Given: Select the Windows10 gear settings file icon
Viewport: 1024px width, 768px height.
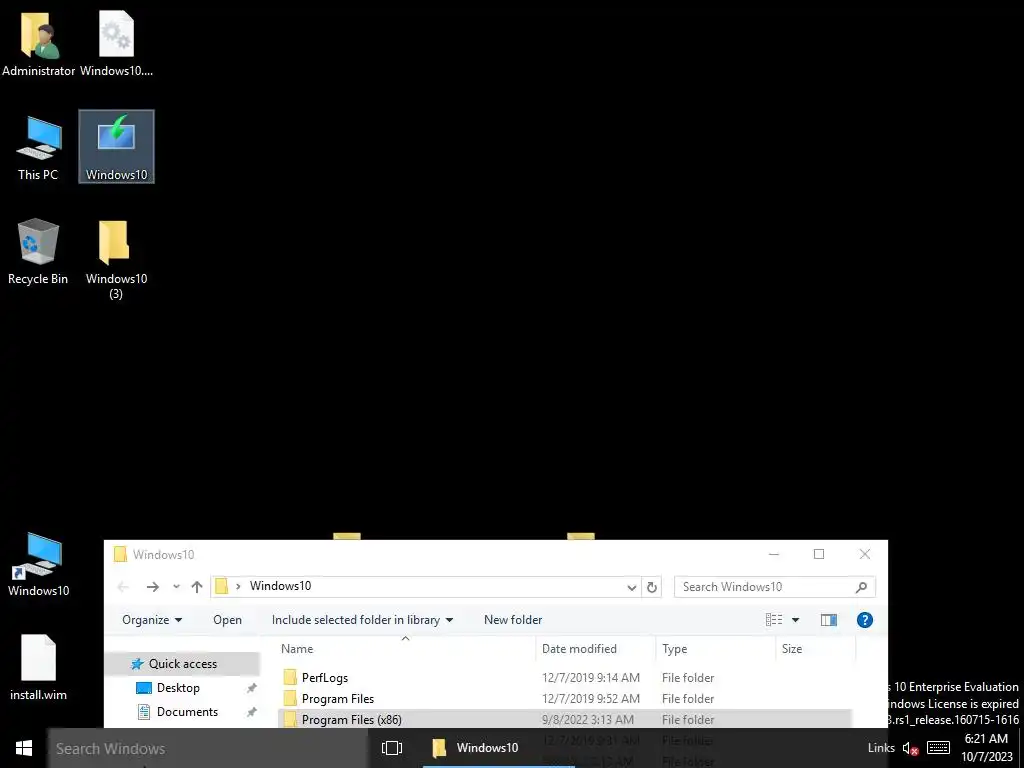Looking at the screenshot, I should (116, 44).
